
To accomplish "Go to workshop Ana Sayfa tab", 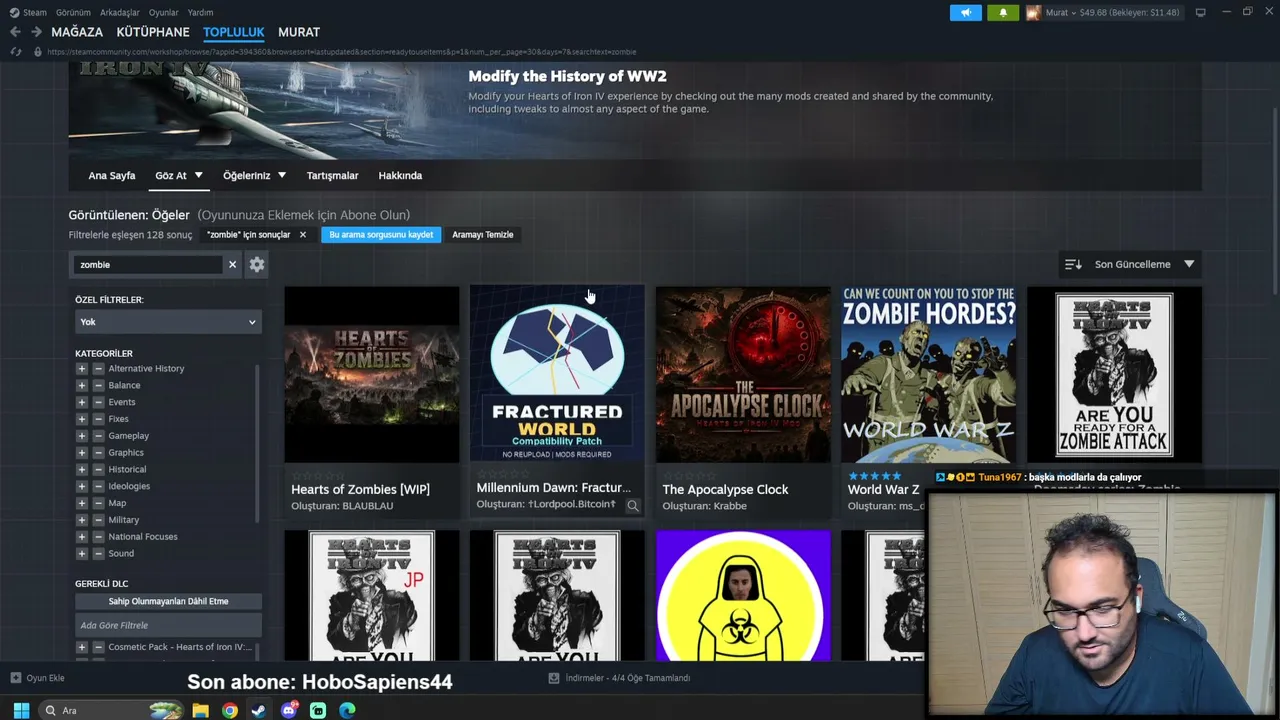I will click(x=112, y=175).
